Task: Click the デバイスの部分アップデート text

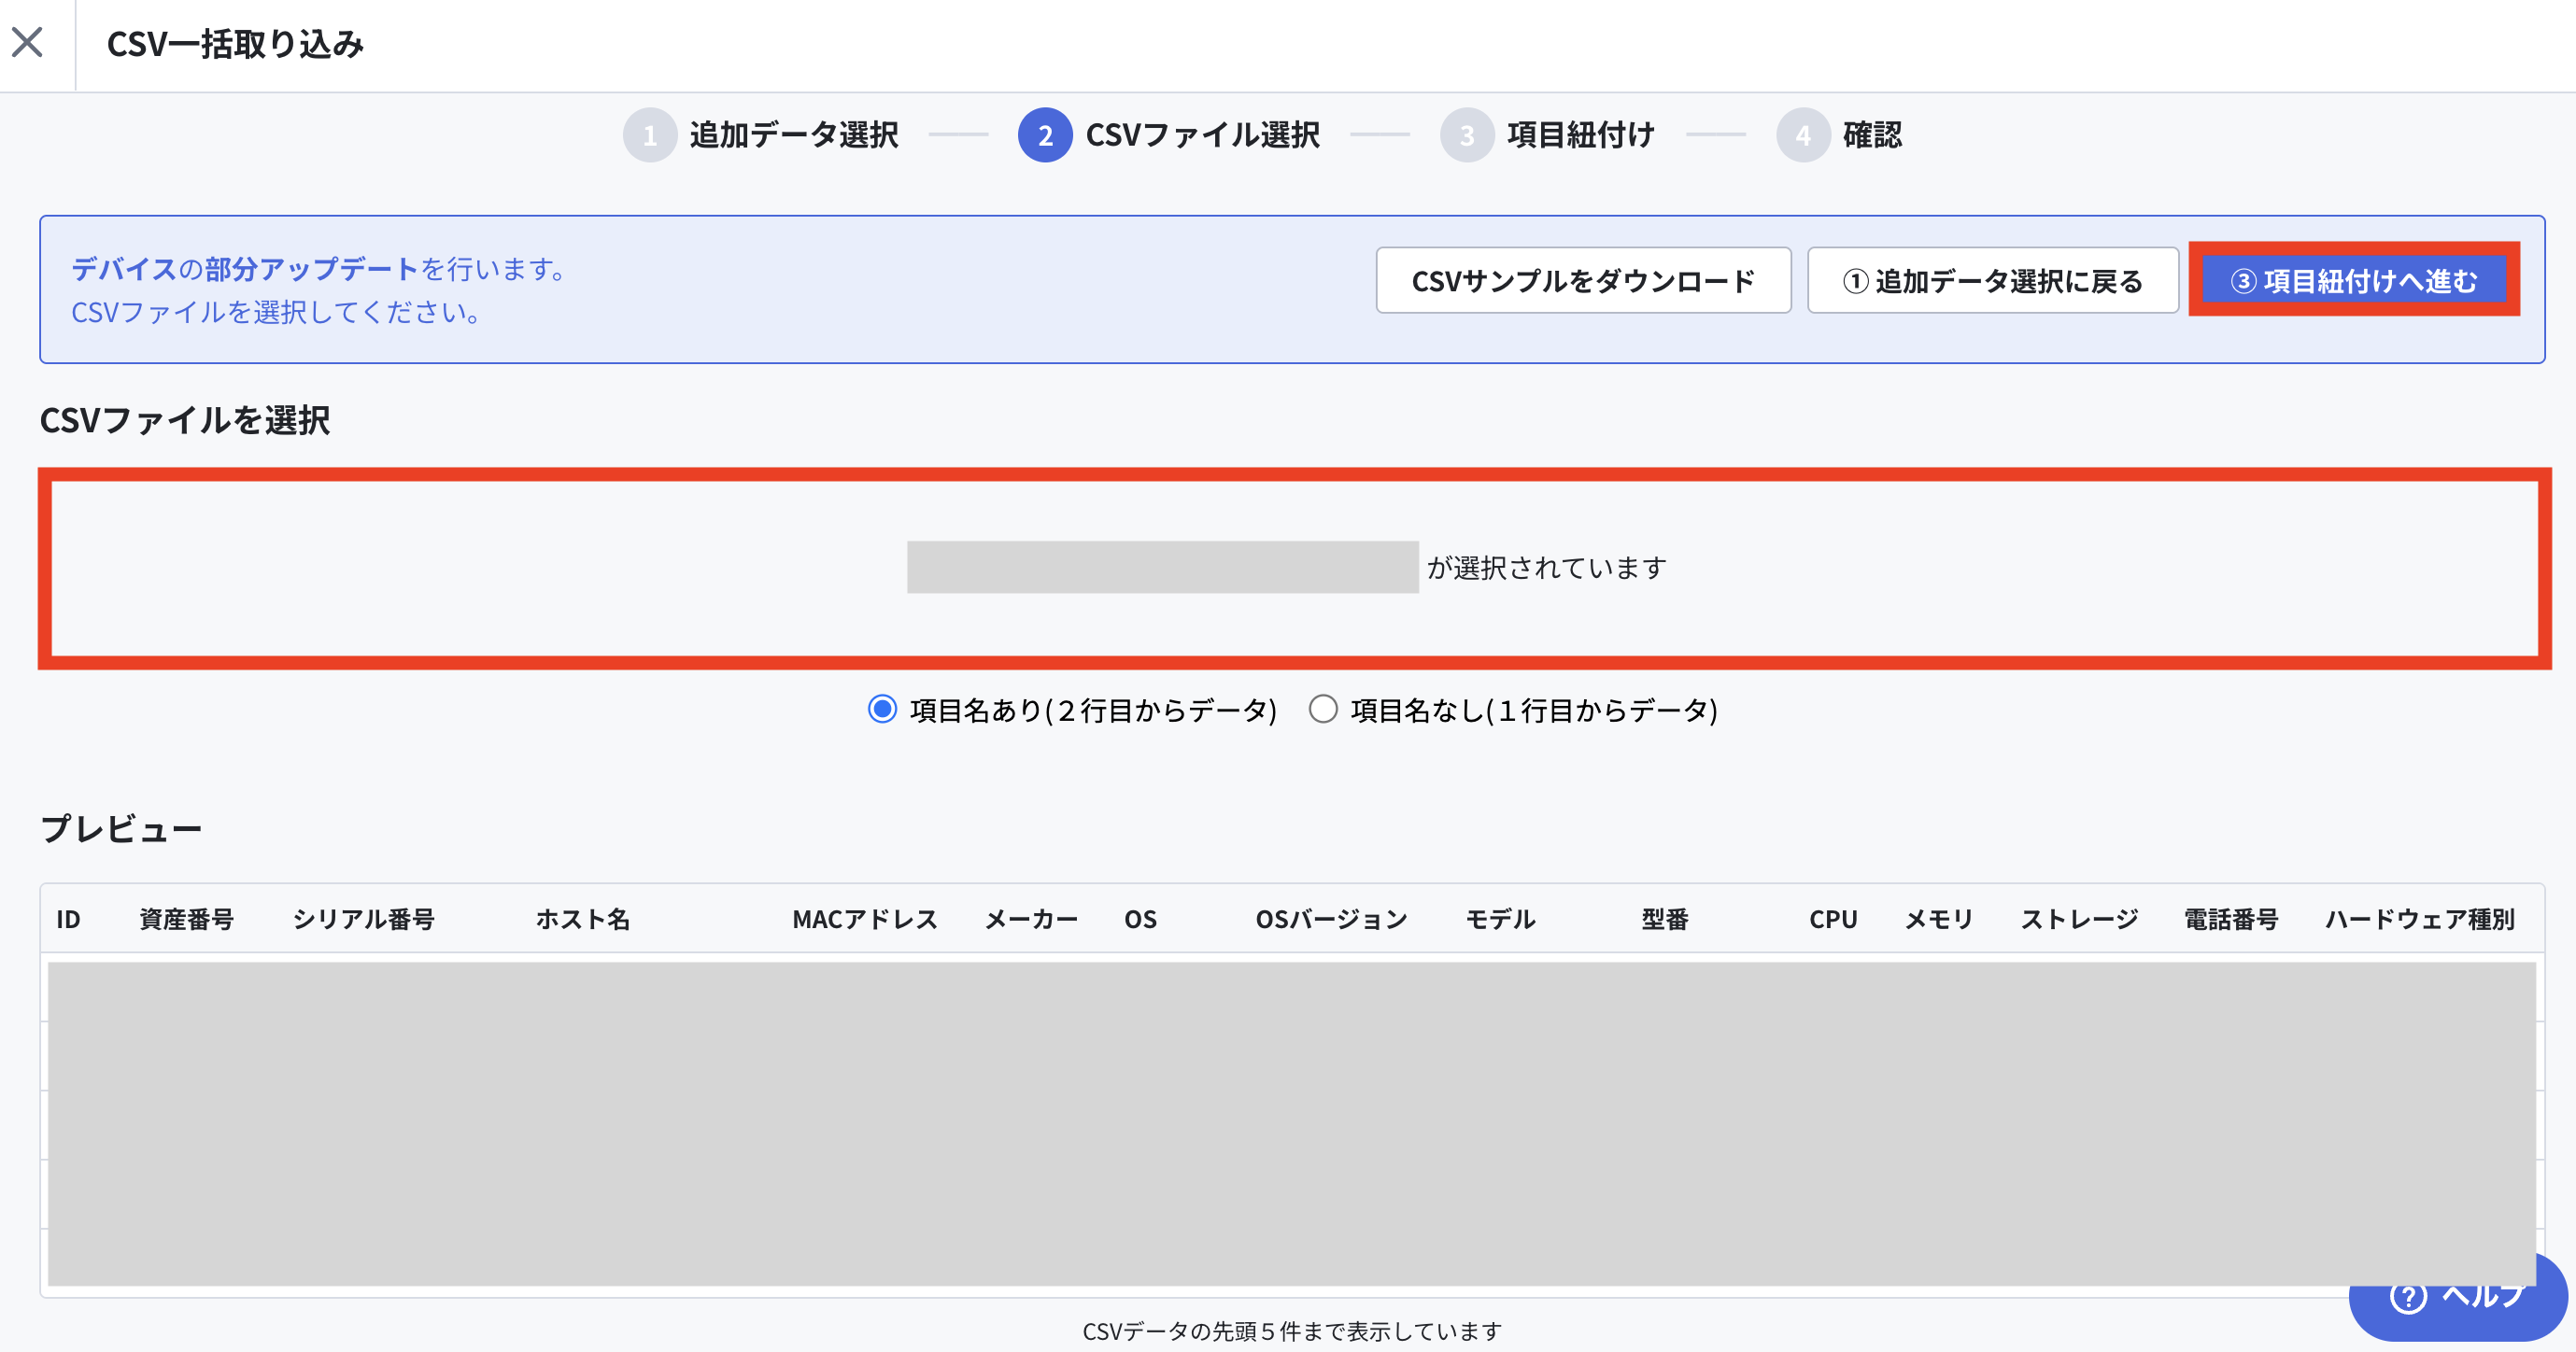Action: pos(244,269)
